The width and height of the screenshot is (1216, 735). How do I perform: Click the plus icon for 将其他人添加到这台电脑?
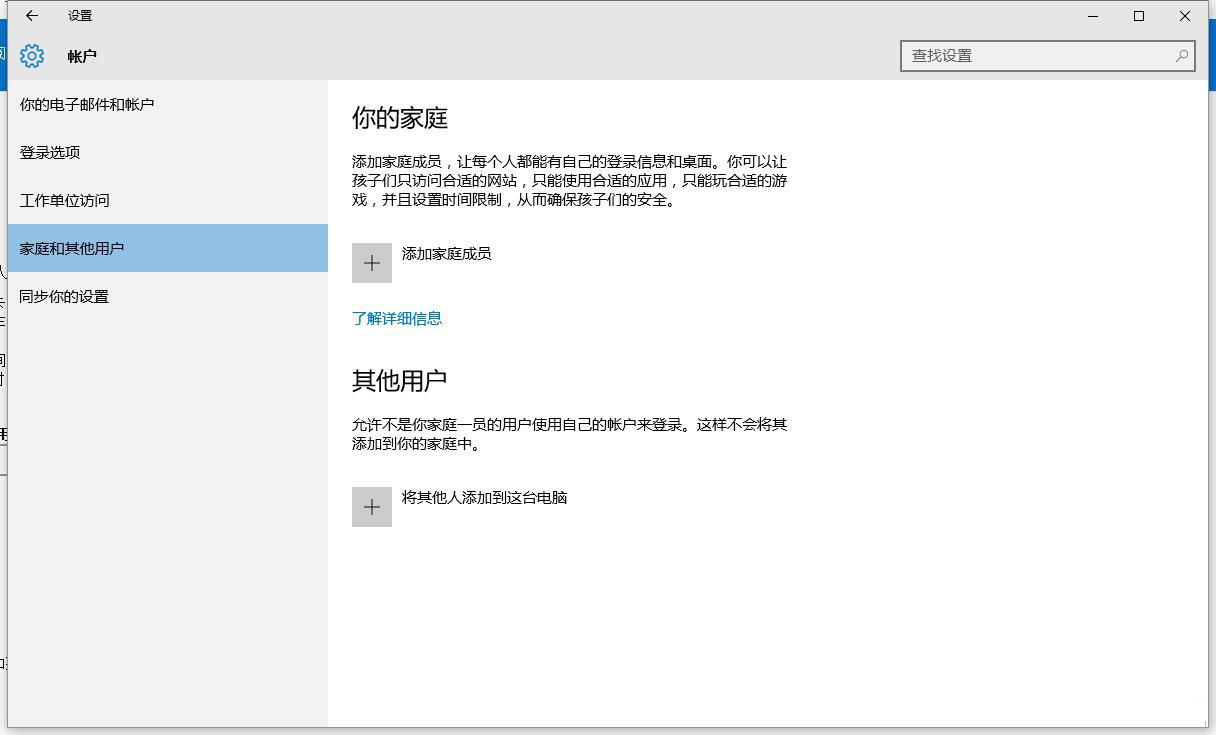pos(372,507)
